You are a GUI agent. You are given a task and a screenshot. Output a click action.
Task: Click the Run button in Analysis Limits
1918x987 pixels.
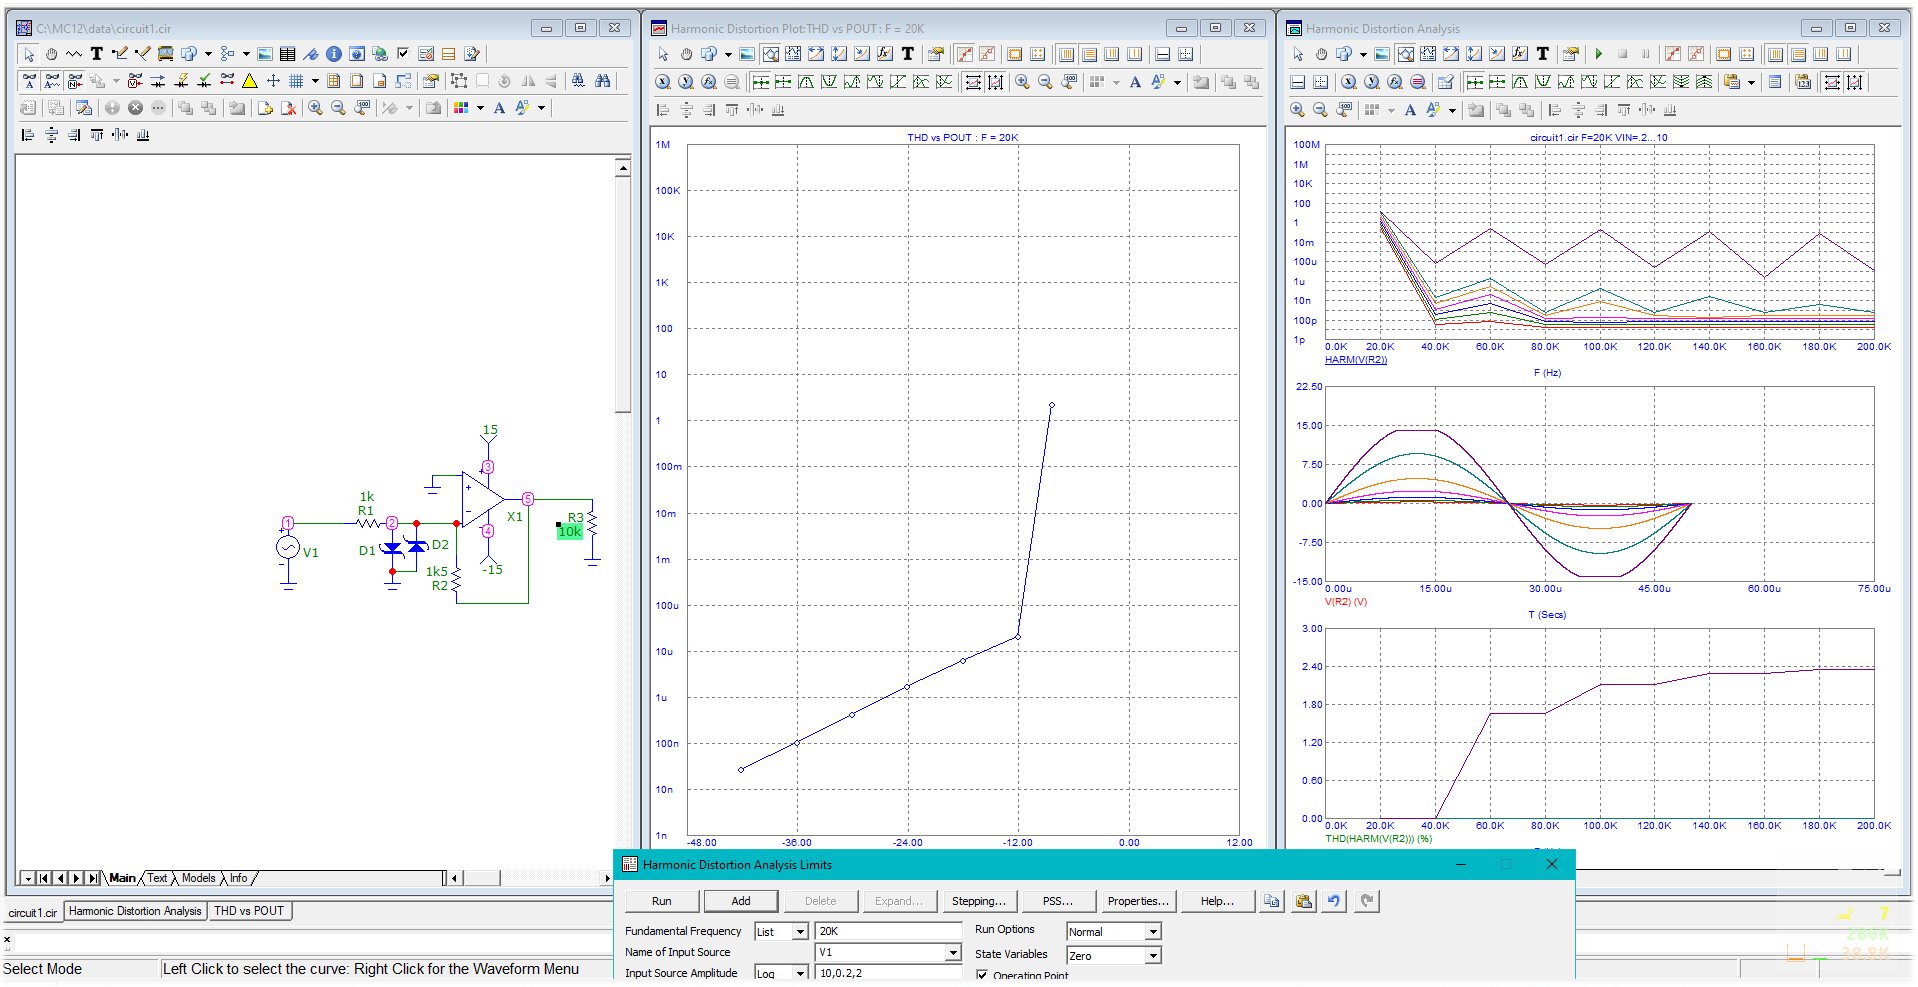pyautogui.click(x=662, y=901)
